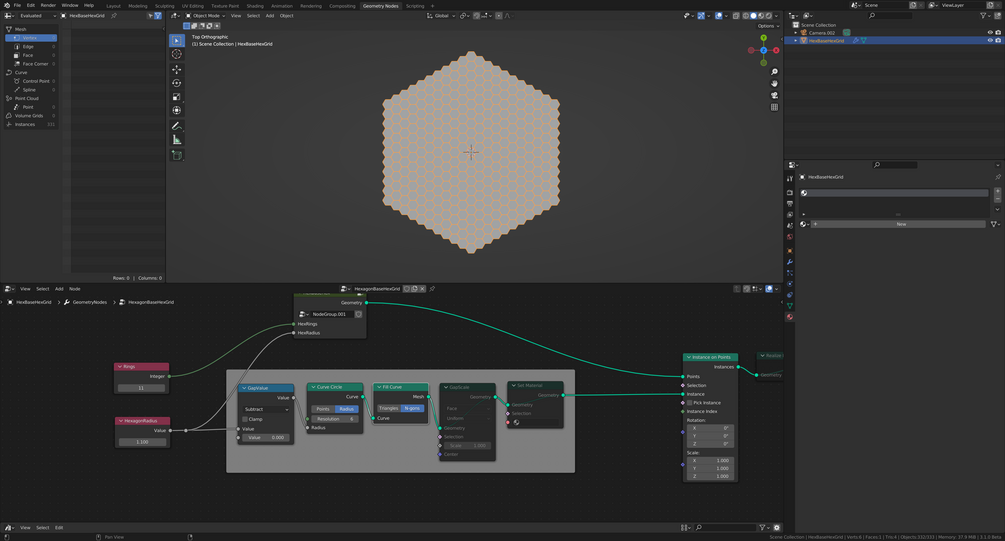Screen dimensions: 1005x541
Task: Add a material slot with plus button
Action: [997, 192]
